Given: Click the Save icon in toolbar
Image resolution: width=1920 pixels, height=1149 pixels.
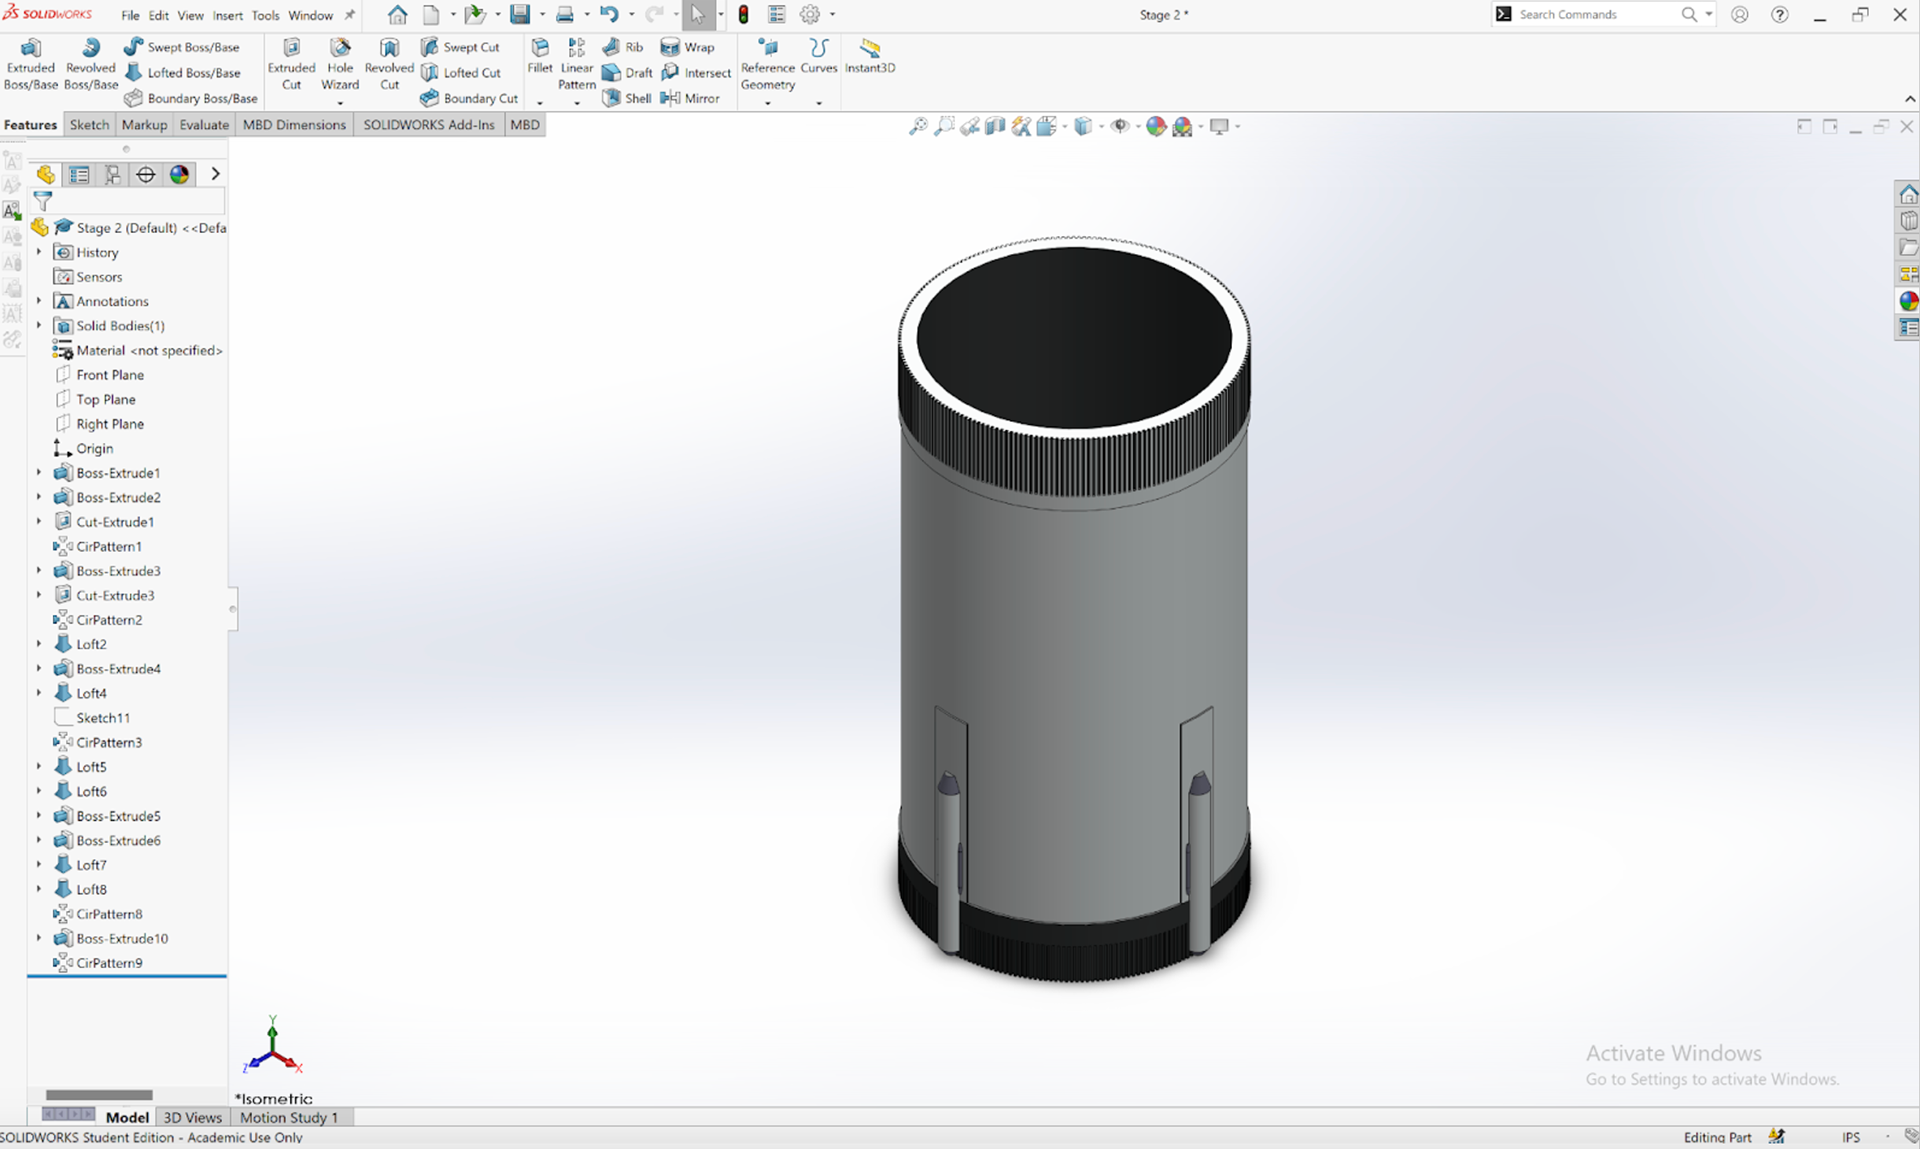Looking at the screenshot, I should [x=520, y=15].
